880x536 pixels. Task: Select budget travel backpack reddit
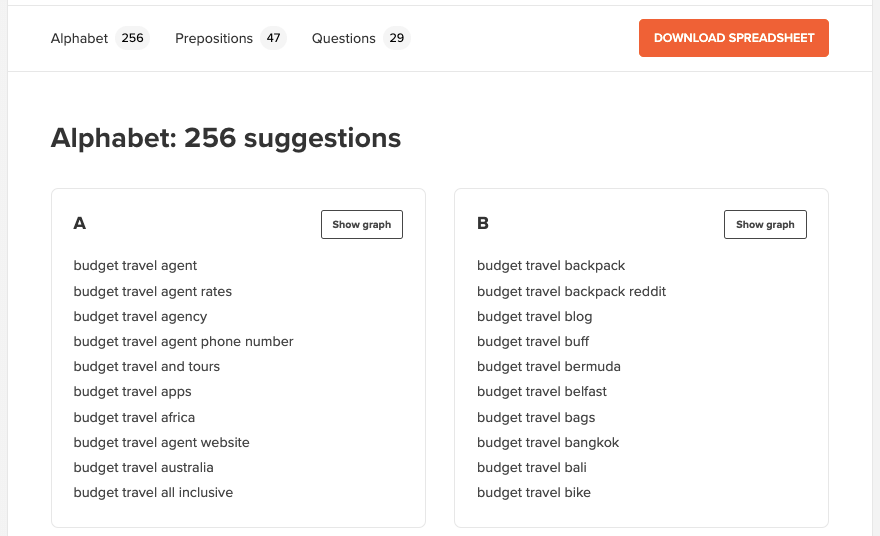click(x=571, y=291)
